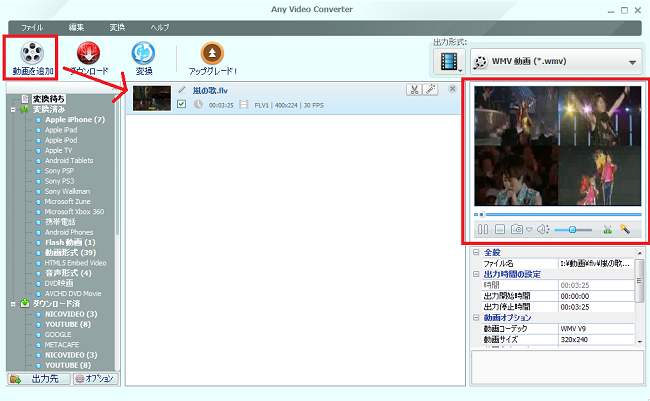Screen dimensions: 650x401
Task: Click the green scissors clip icon under the preview
Action: tap(607, 229)
